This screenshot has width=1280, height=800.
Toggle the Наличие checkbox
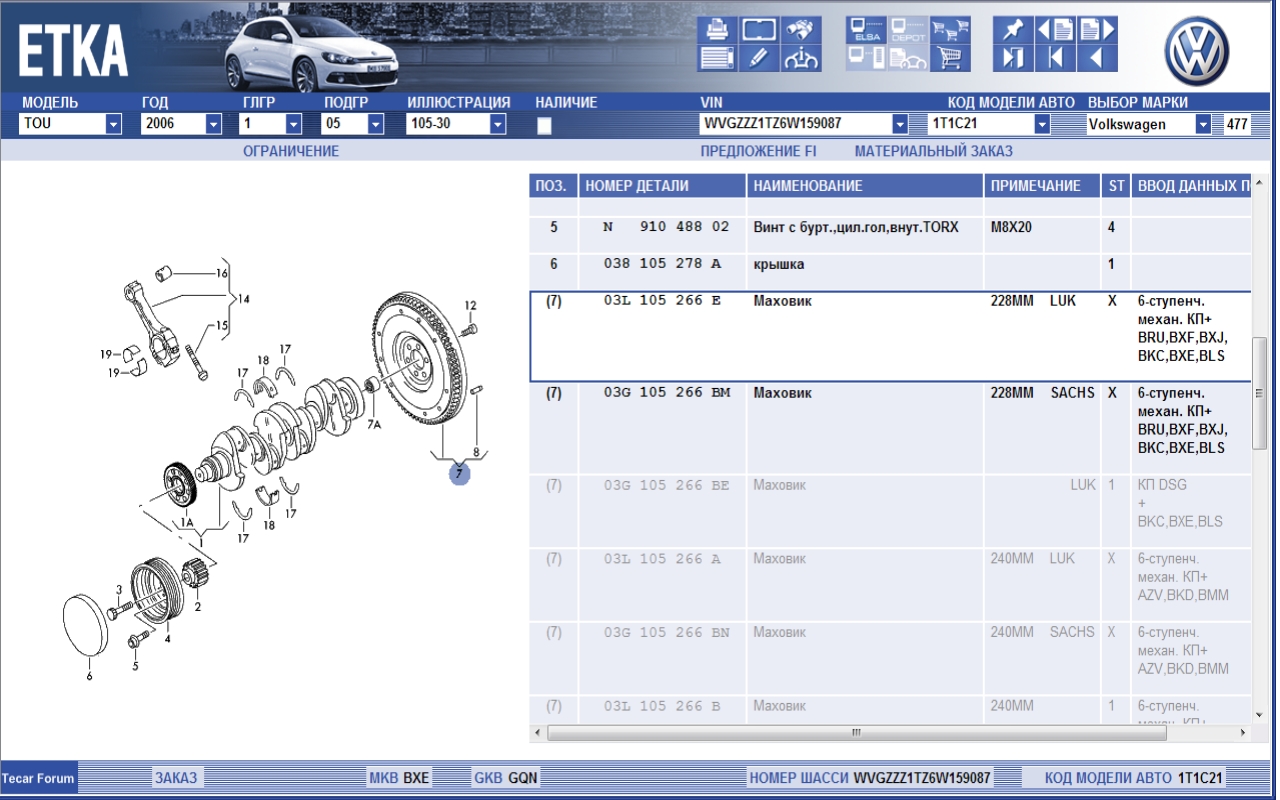coord(545,126)
